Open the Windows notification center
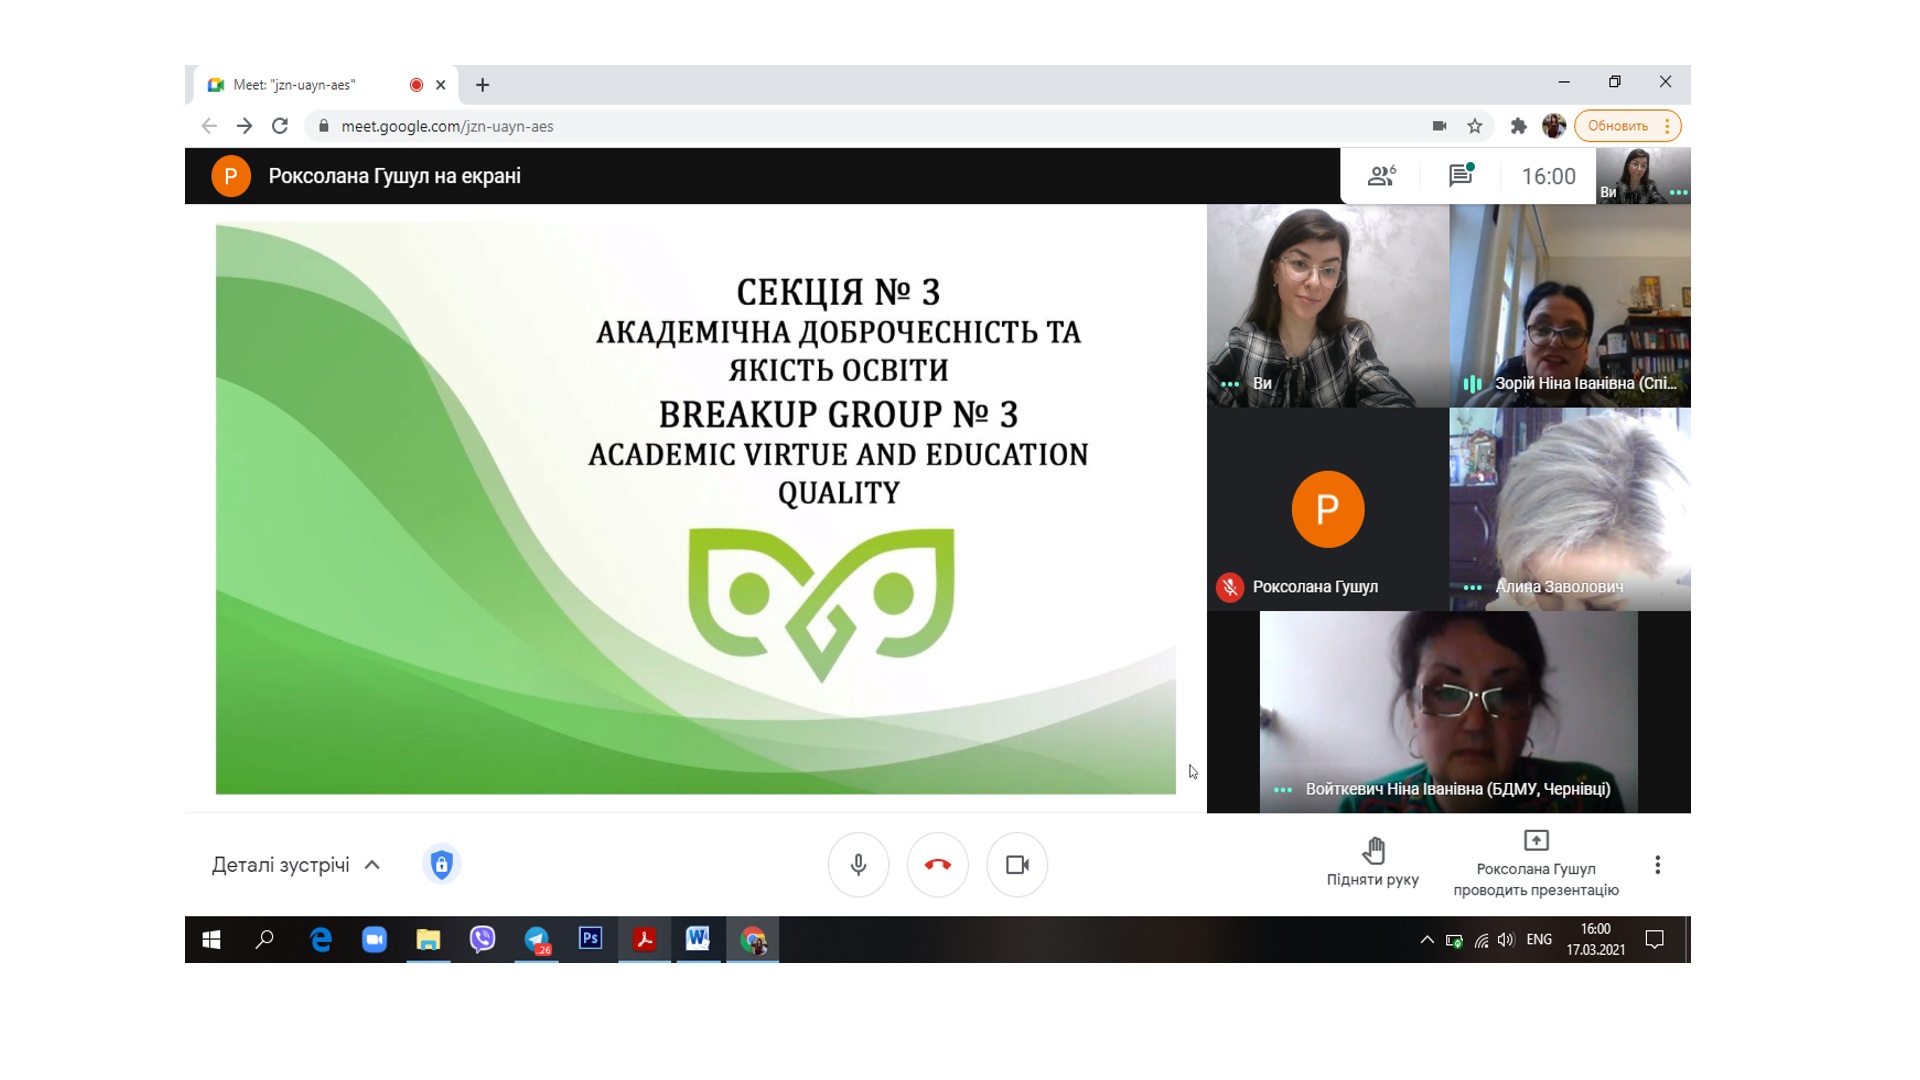 pyautogui.click(x=1654, y=940)
